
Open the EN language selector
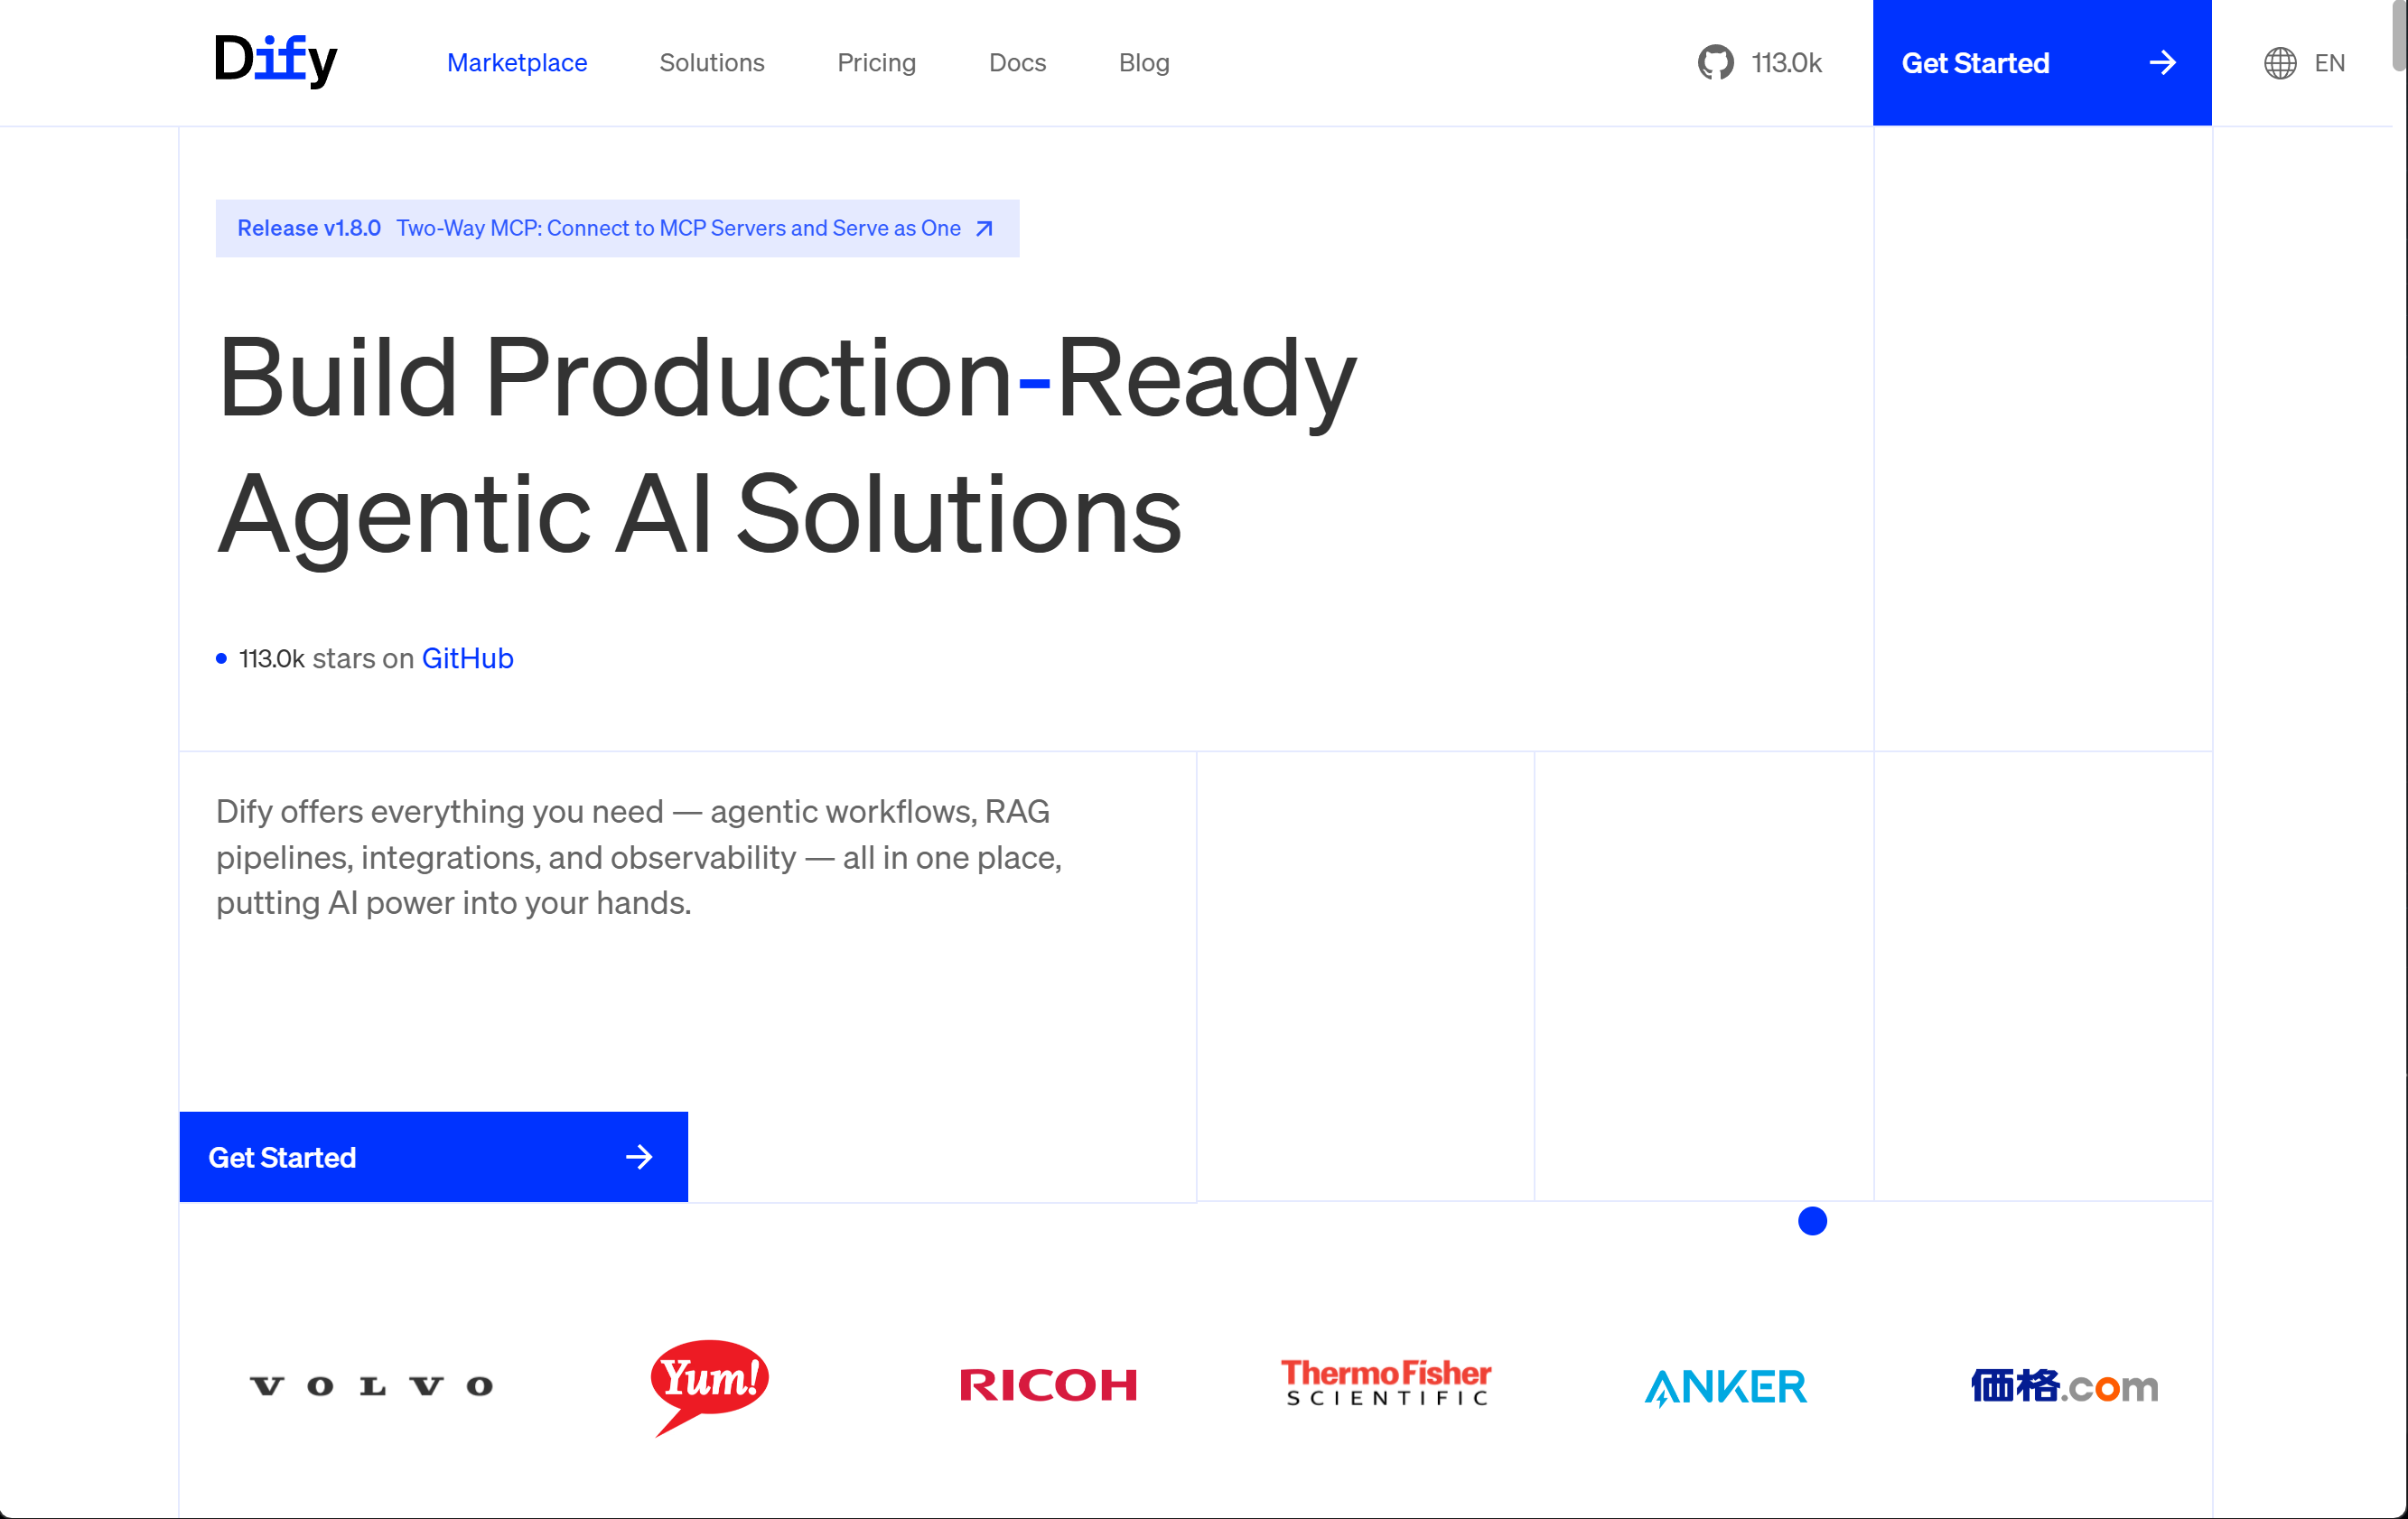tap(2329, 63)
